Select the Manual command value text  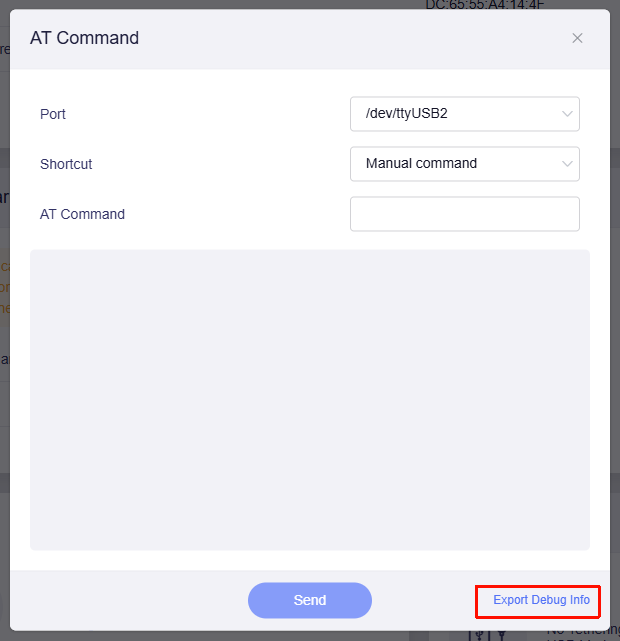pyautogui.click(x=421, y=163)
